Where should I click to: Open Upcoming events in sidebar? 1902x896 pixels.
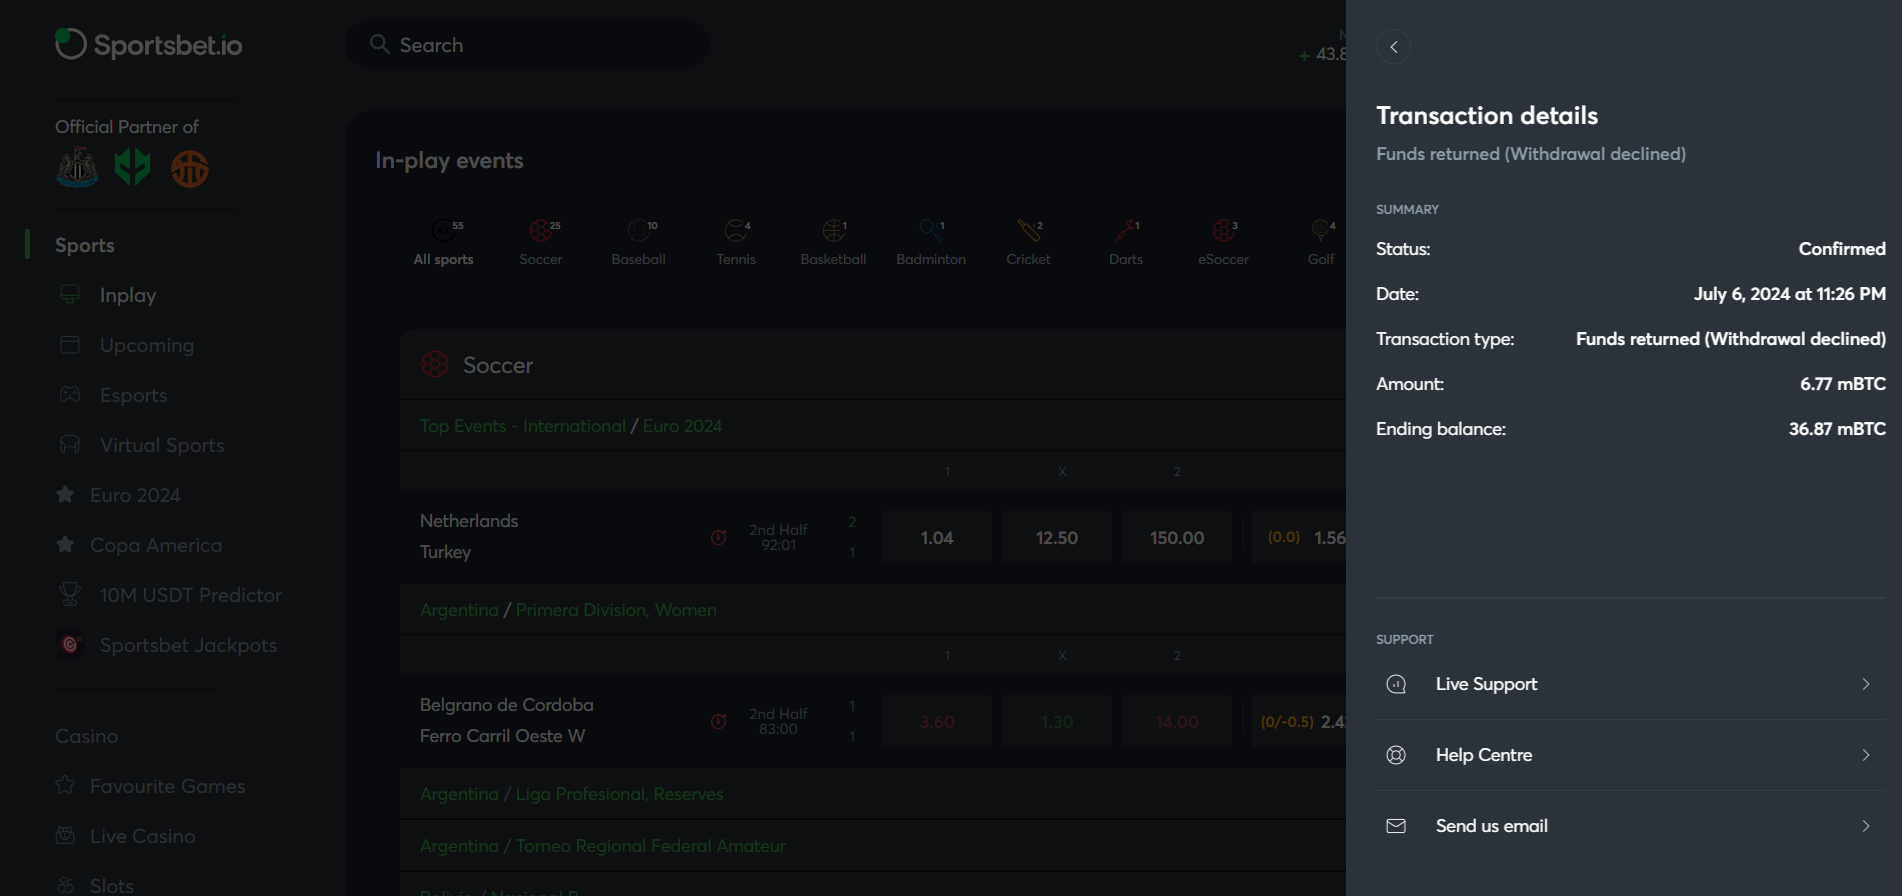click(147, 345)
